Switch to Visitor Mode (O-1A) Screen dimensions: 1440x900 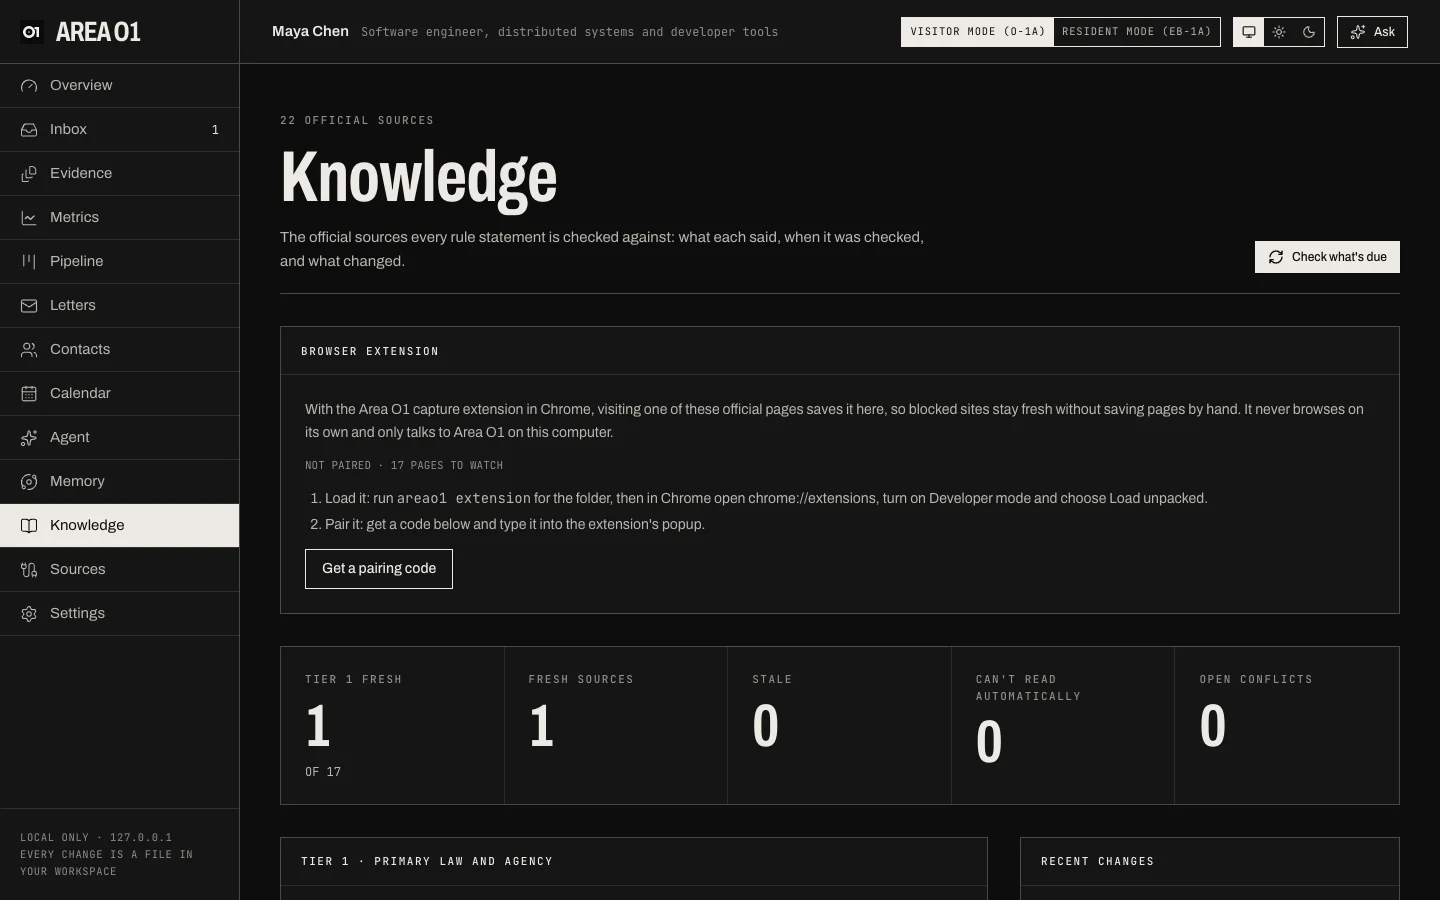pos(977,32)
